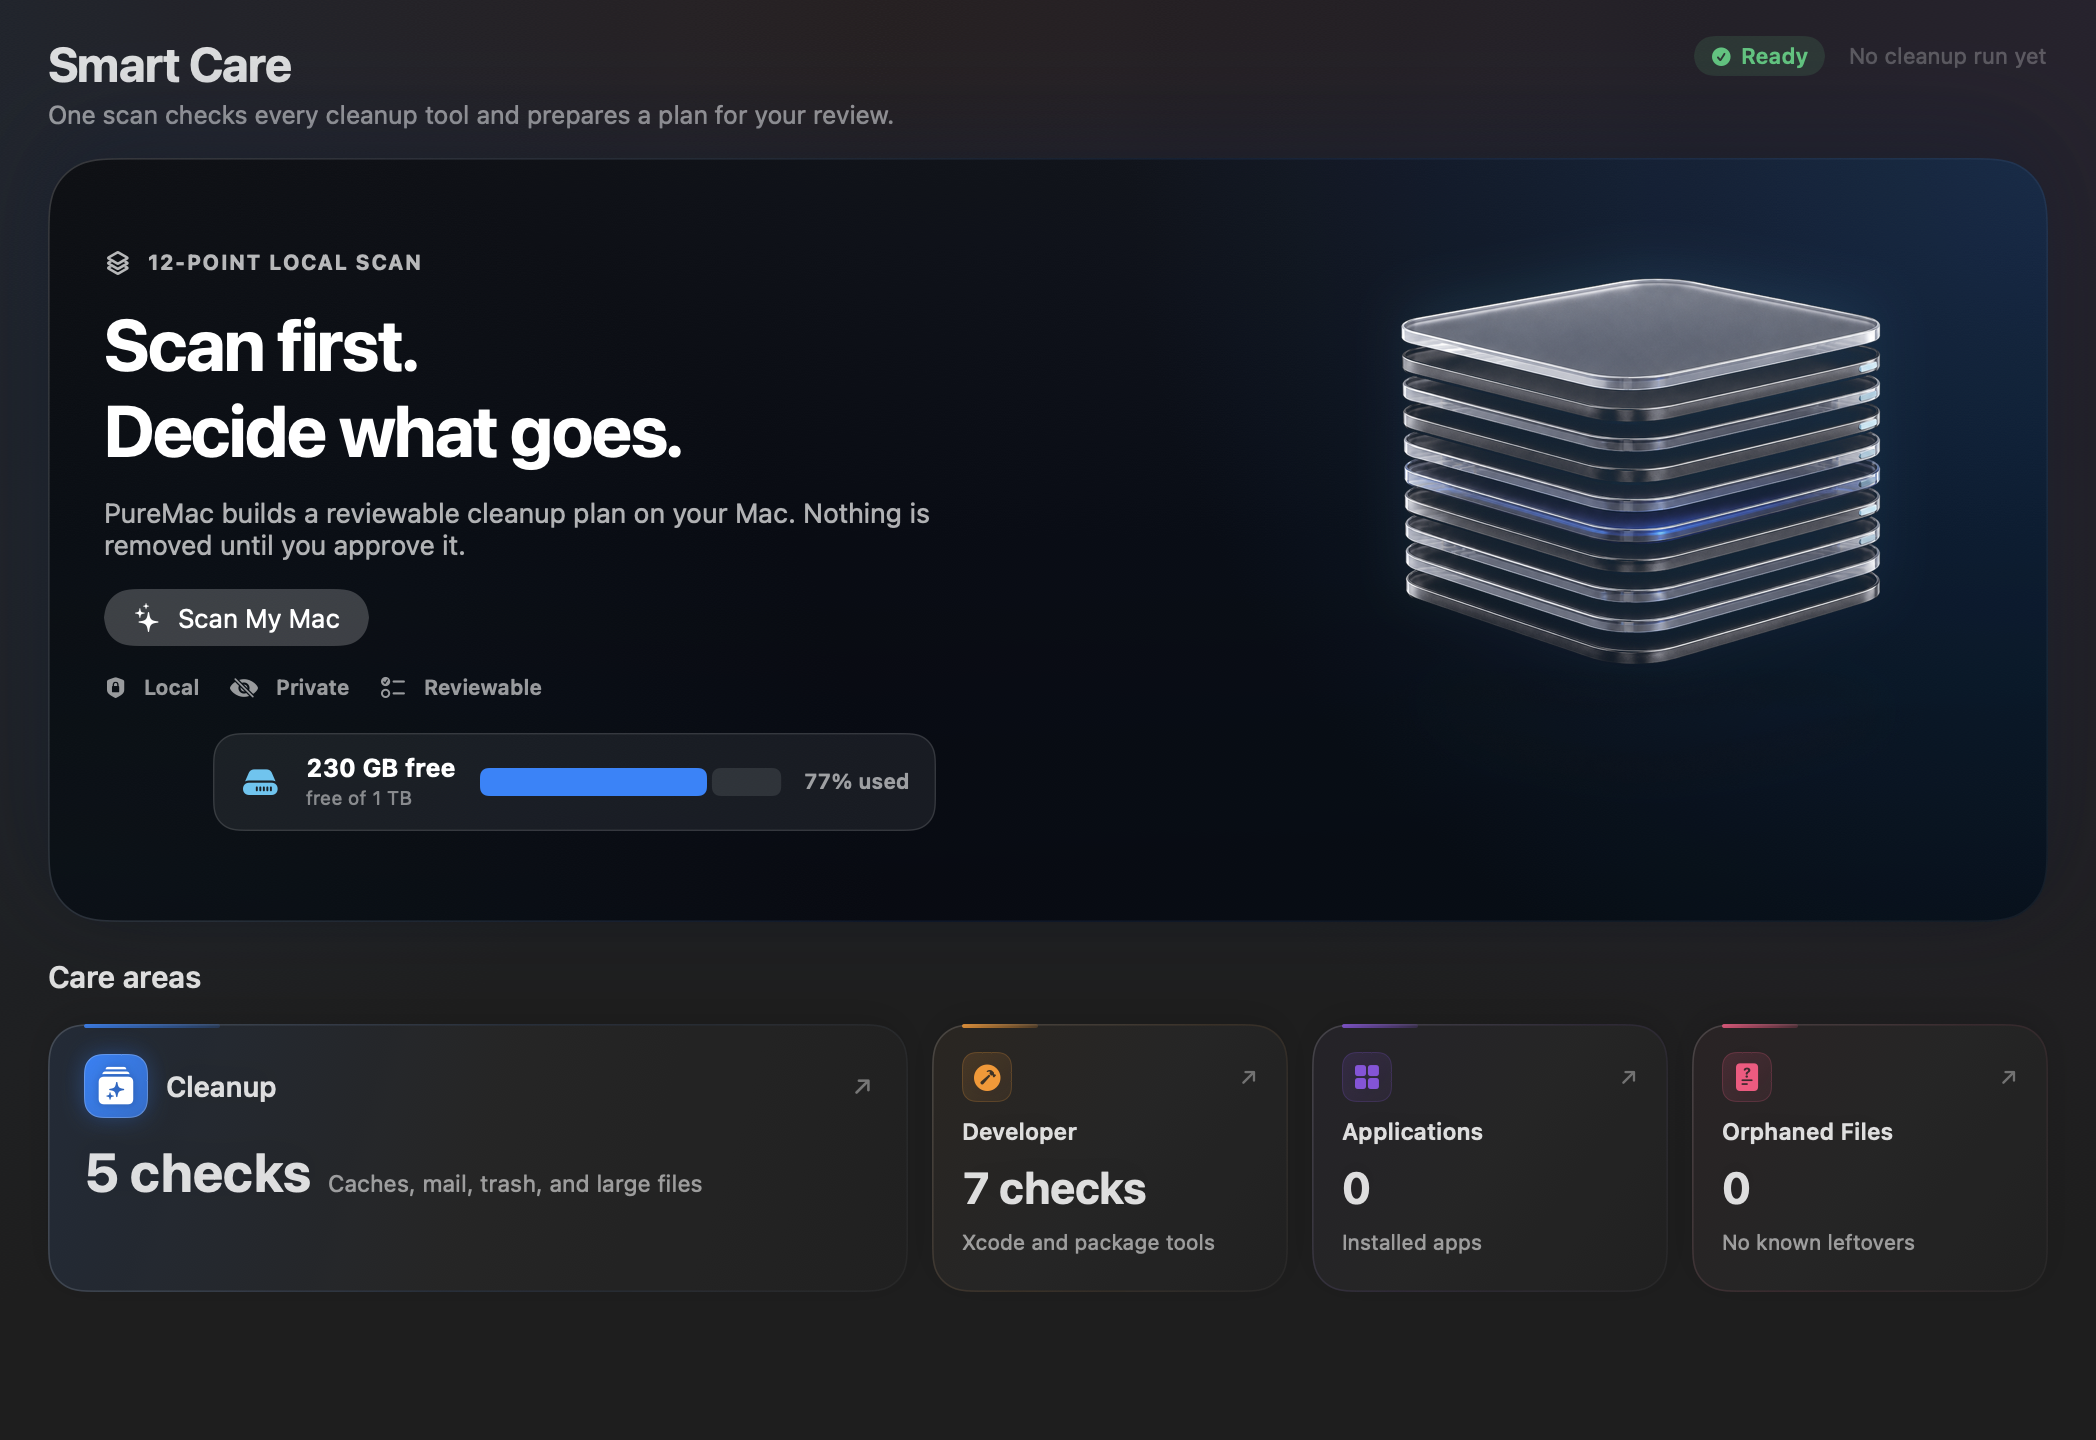Open the Developer care area card
The image size is (2096, 1440).
(x=1110, y=1158)
